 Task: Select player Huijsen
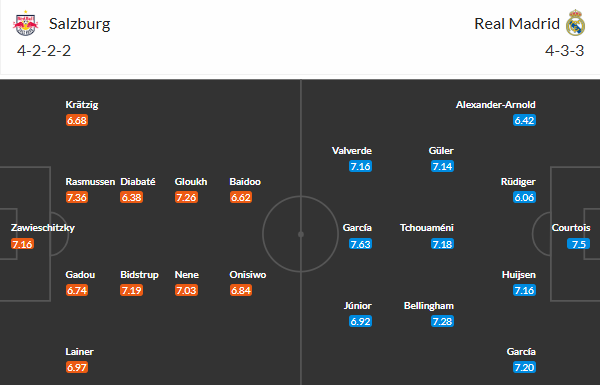point(518,275)
